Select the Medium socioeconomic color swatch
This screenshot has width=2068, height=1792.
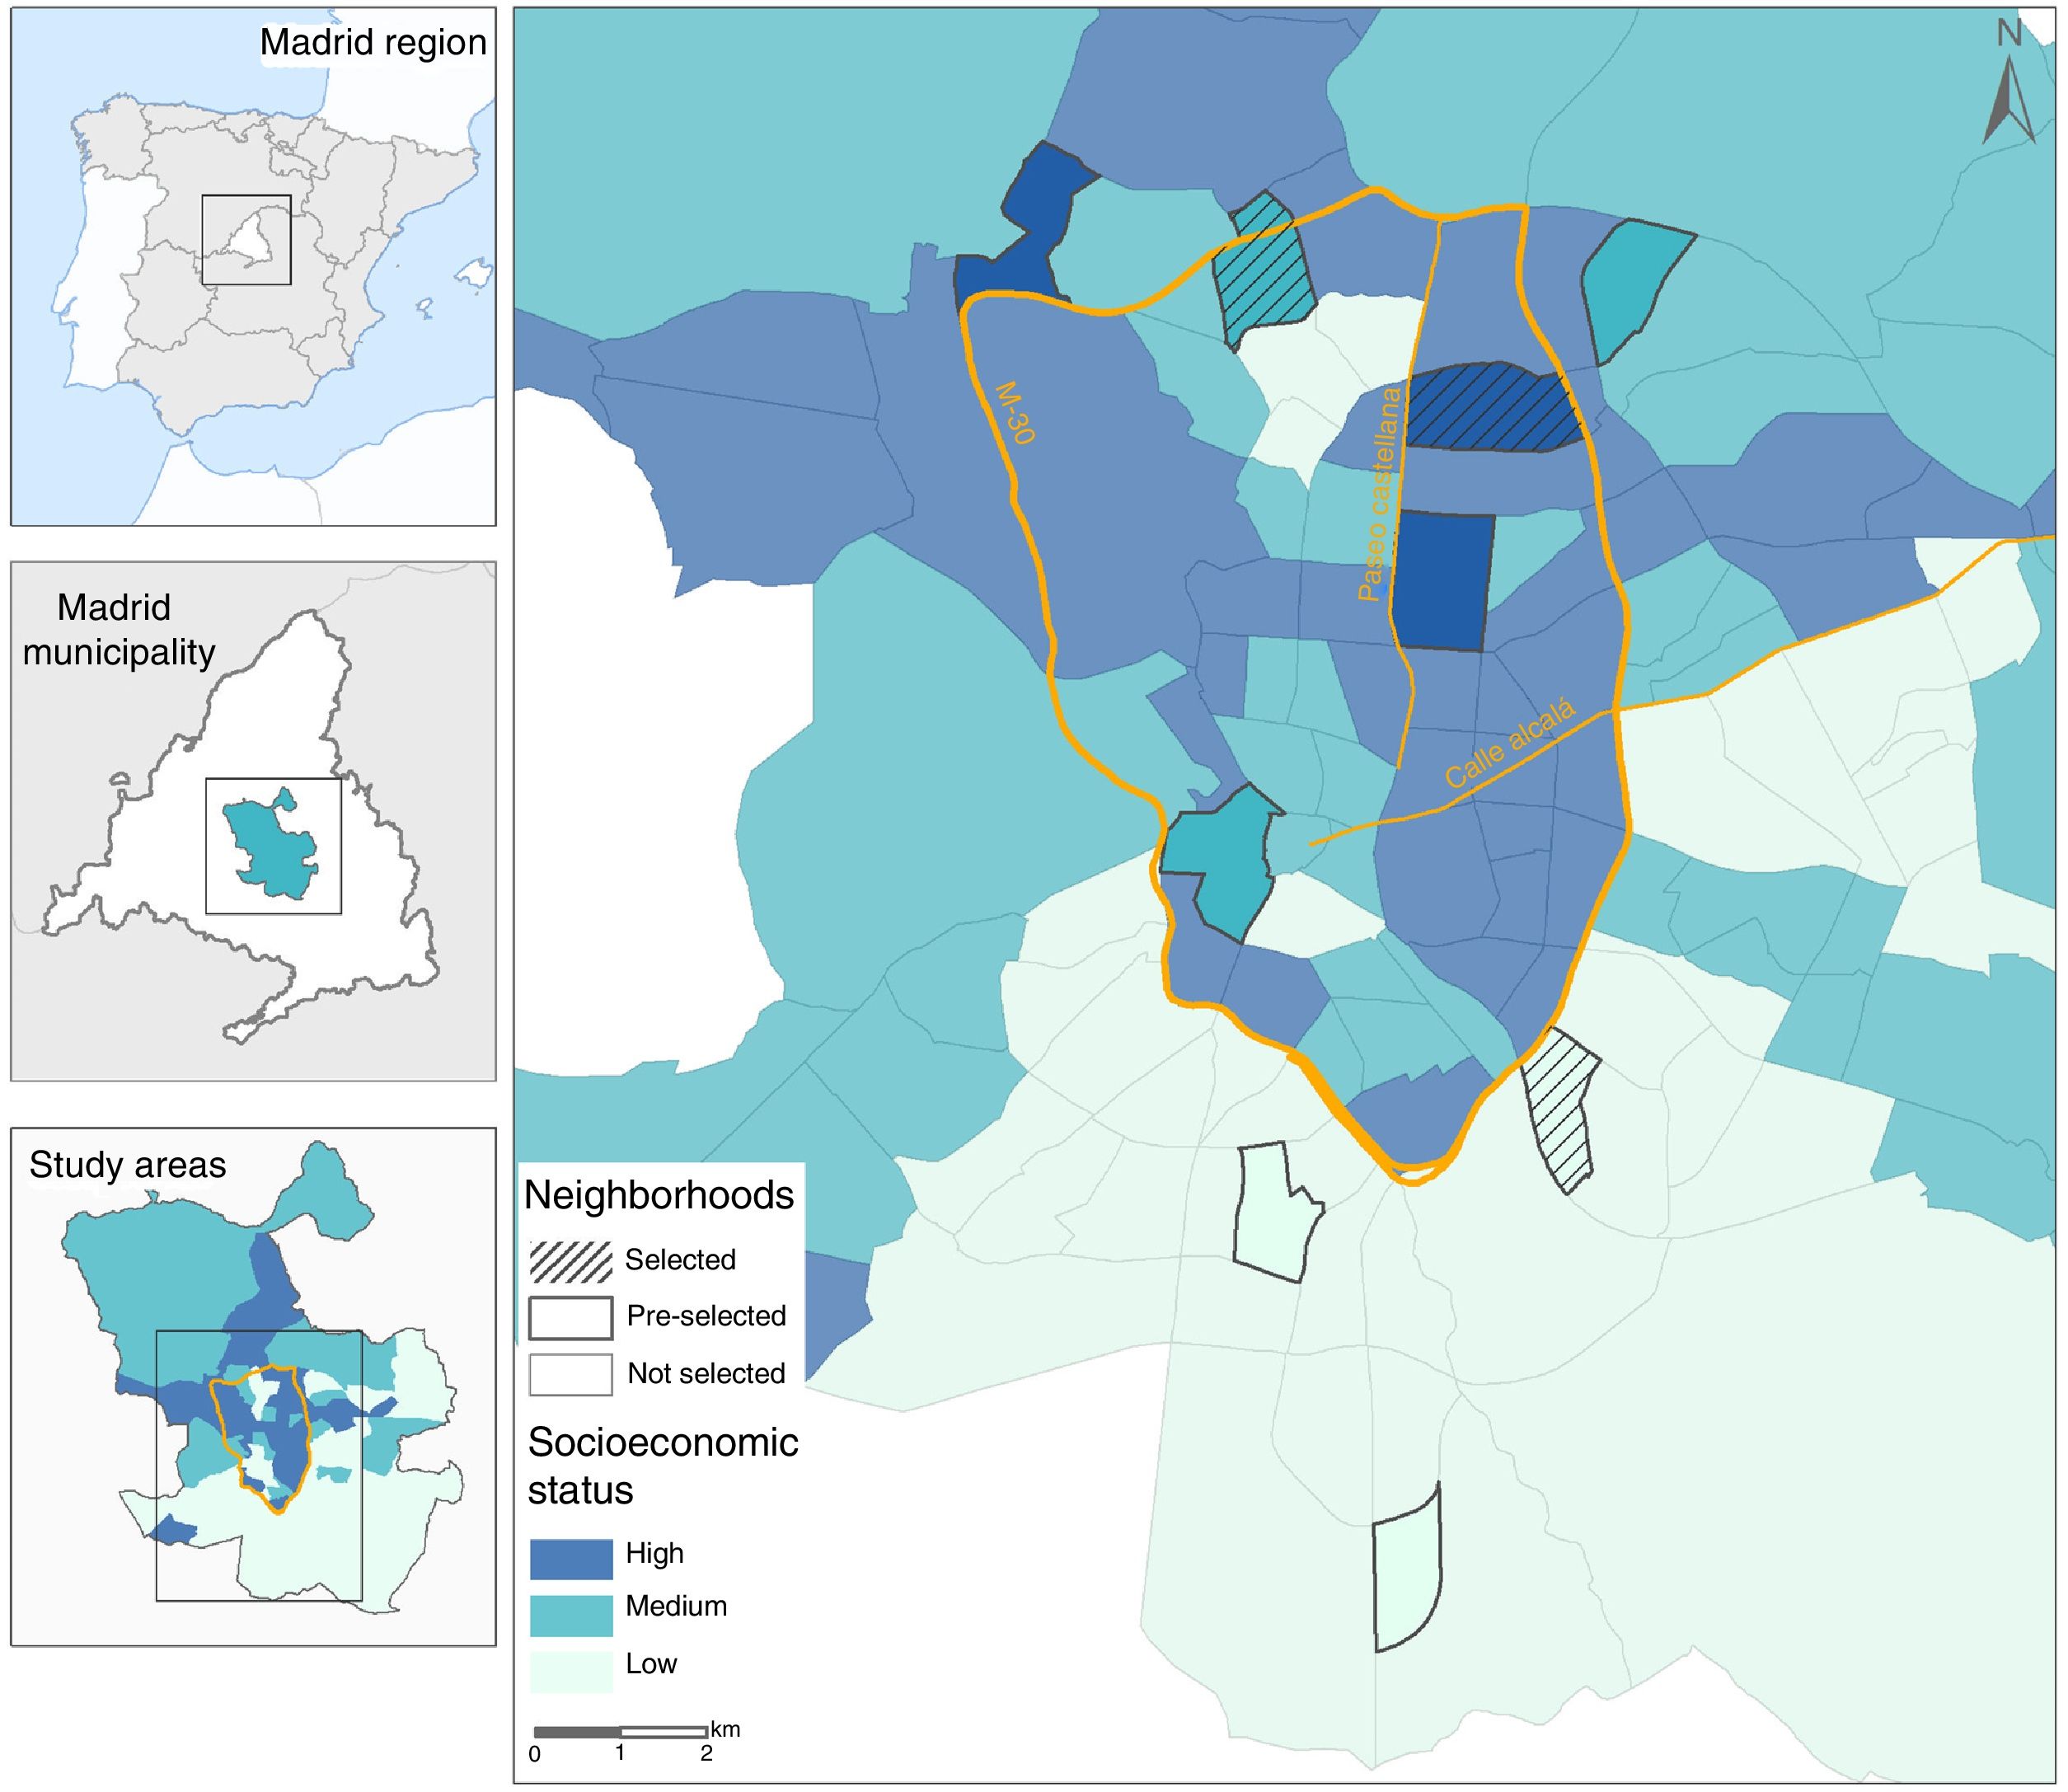[570, 1614]
